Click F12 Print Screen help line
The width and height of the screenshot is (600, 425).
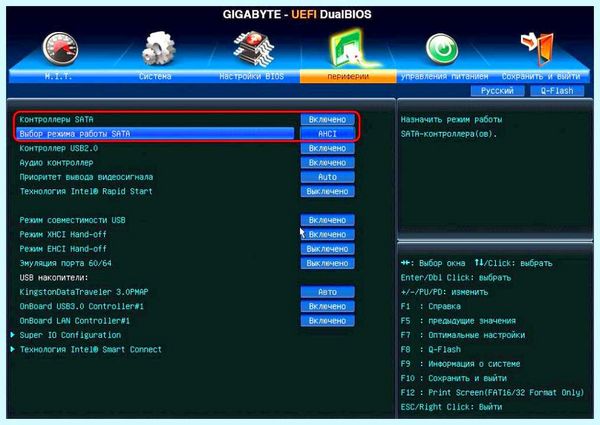(x=492, y=393)
